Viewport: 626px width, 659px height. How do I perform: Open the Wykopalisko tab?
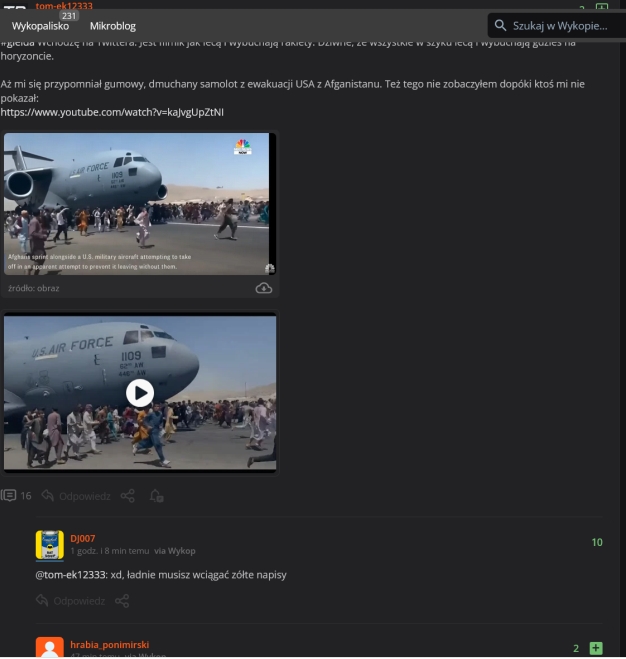(40, 26)
